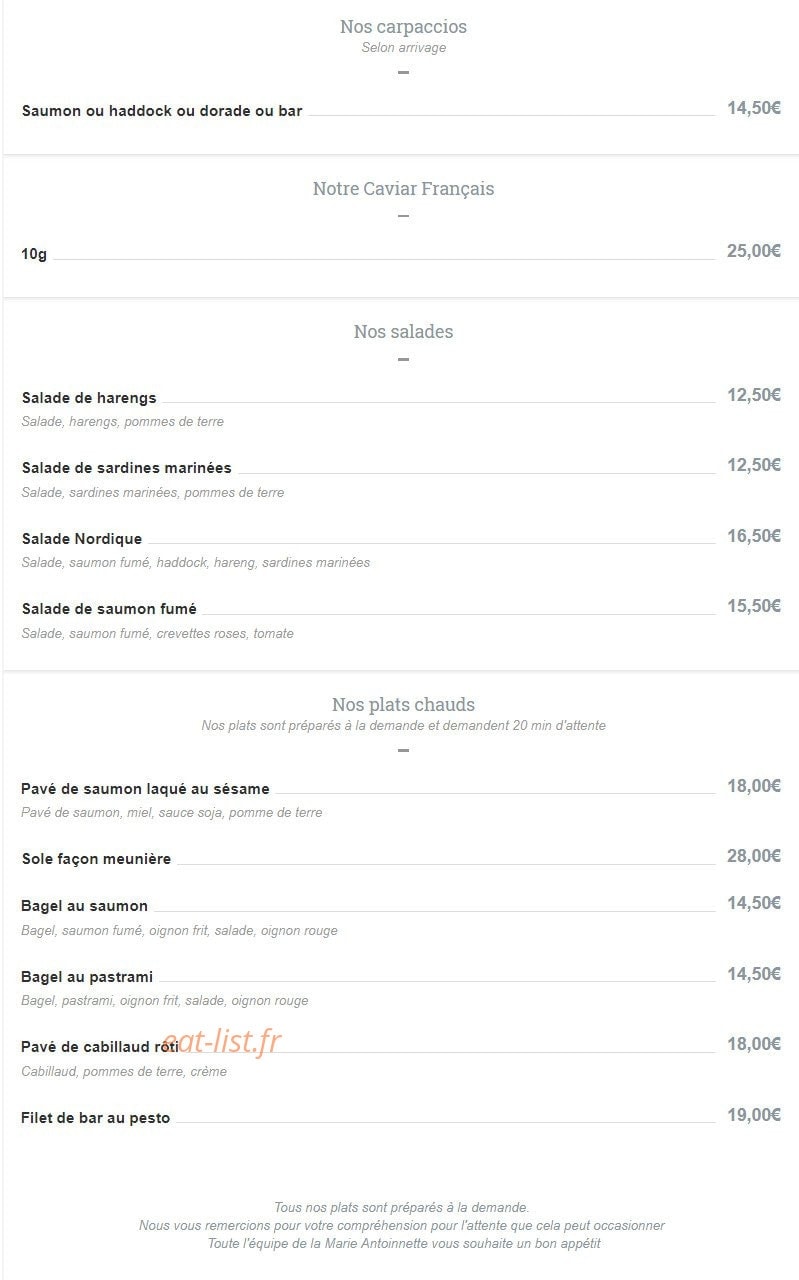799x1280 pixels.
Task: Select Salade de harengs
Action: [89, 398]
